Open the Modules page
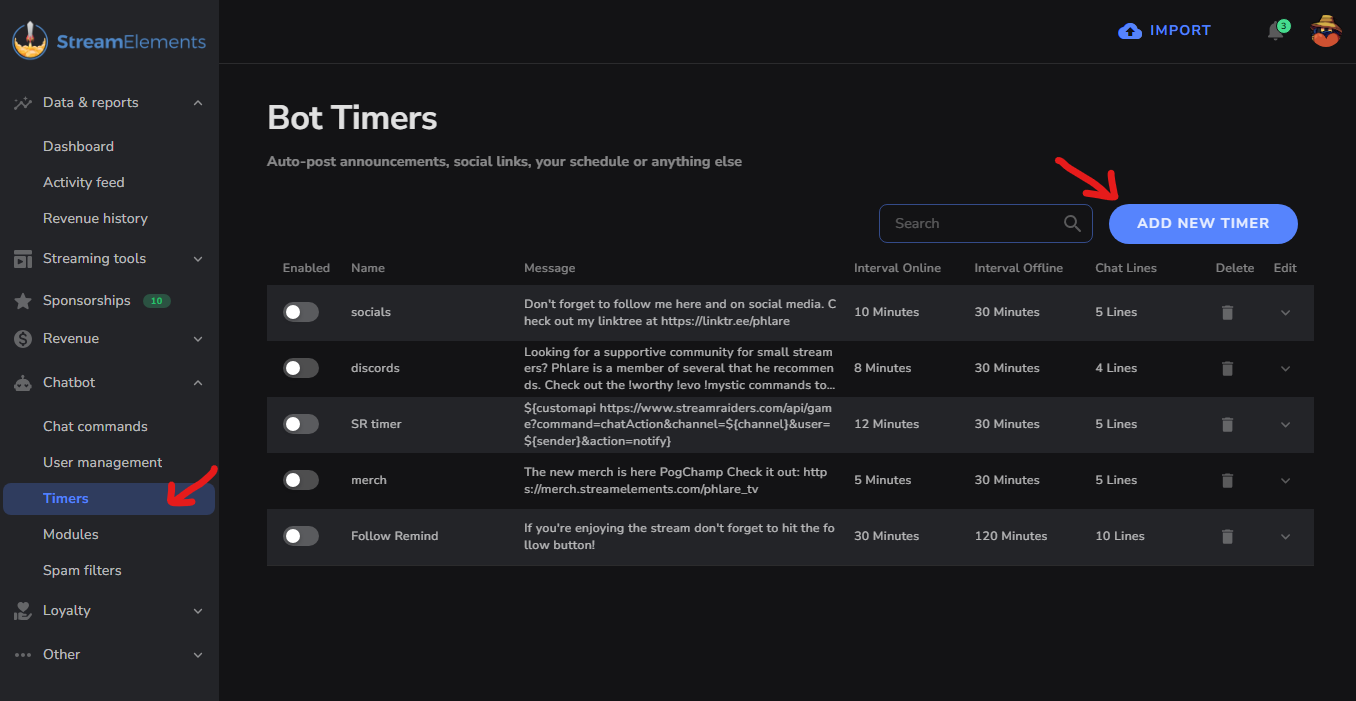 click(x=70, y=534)
